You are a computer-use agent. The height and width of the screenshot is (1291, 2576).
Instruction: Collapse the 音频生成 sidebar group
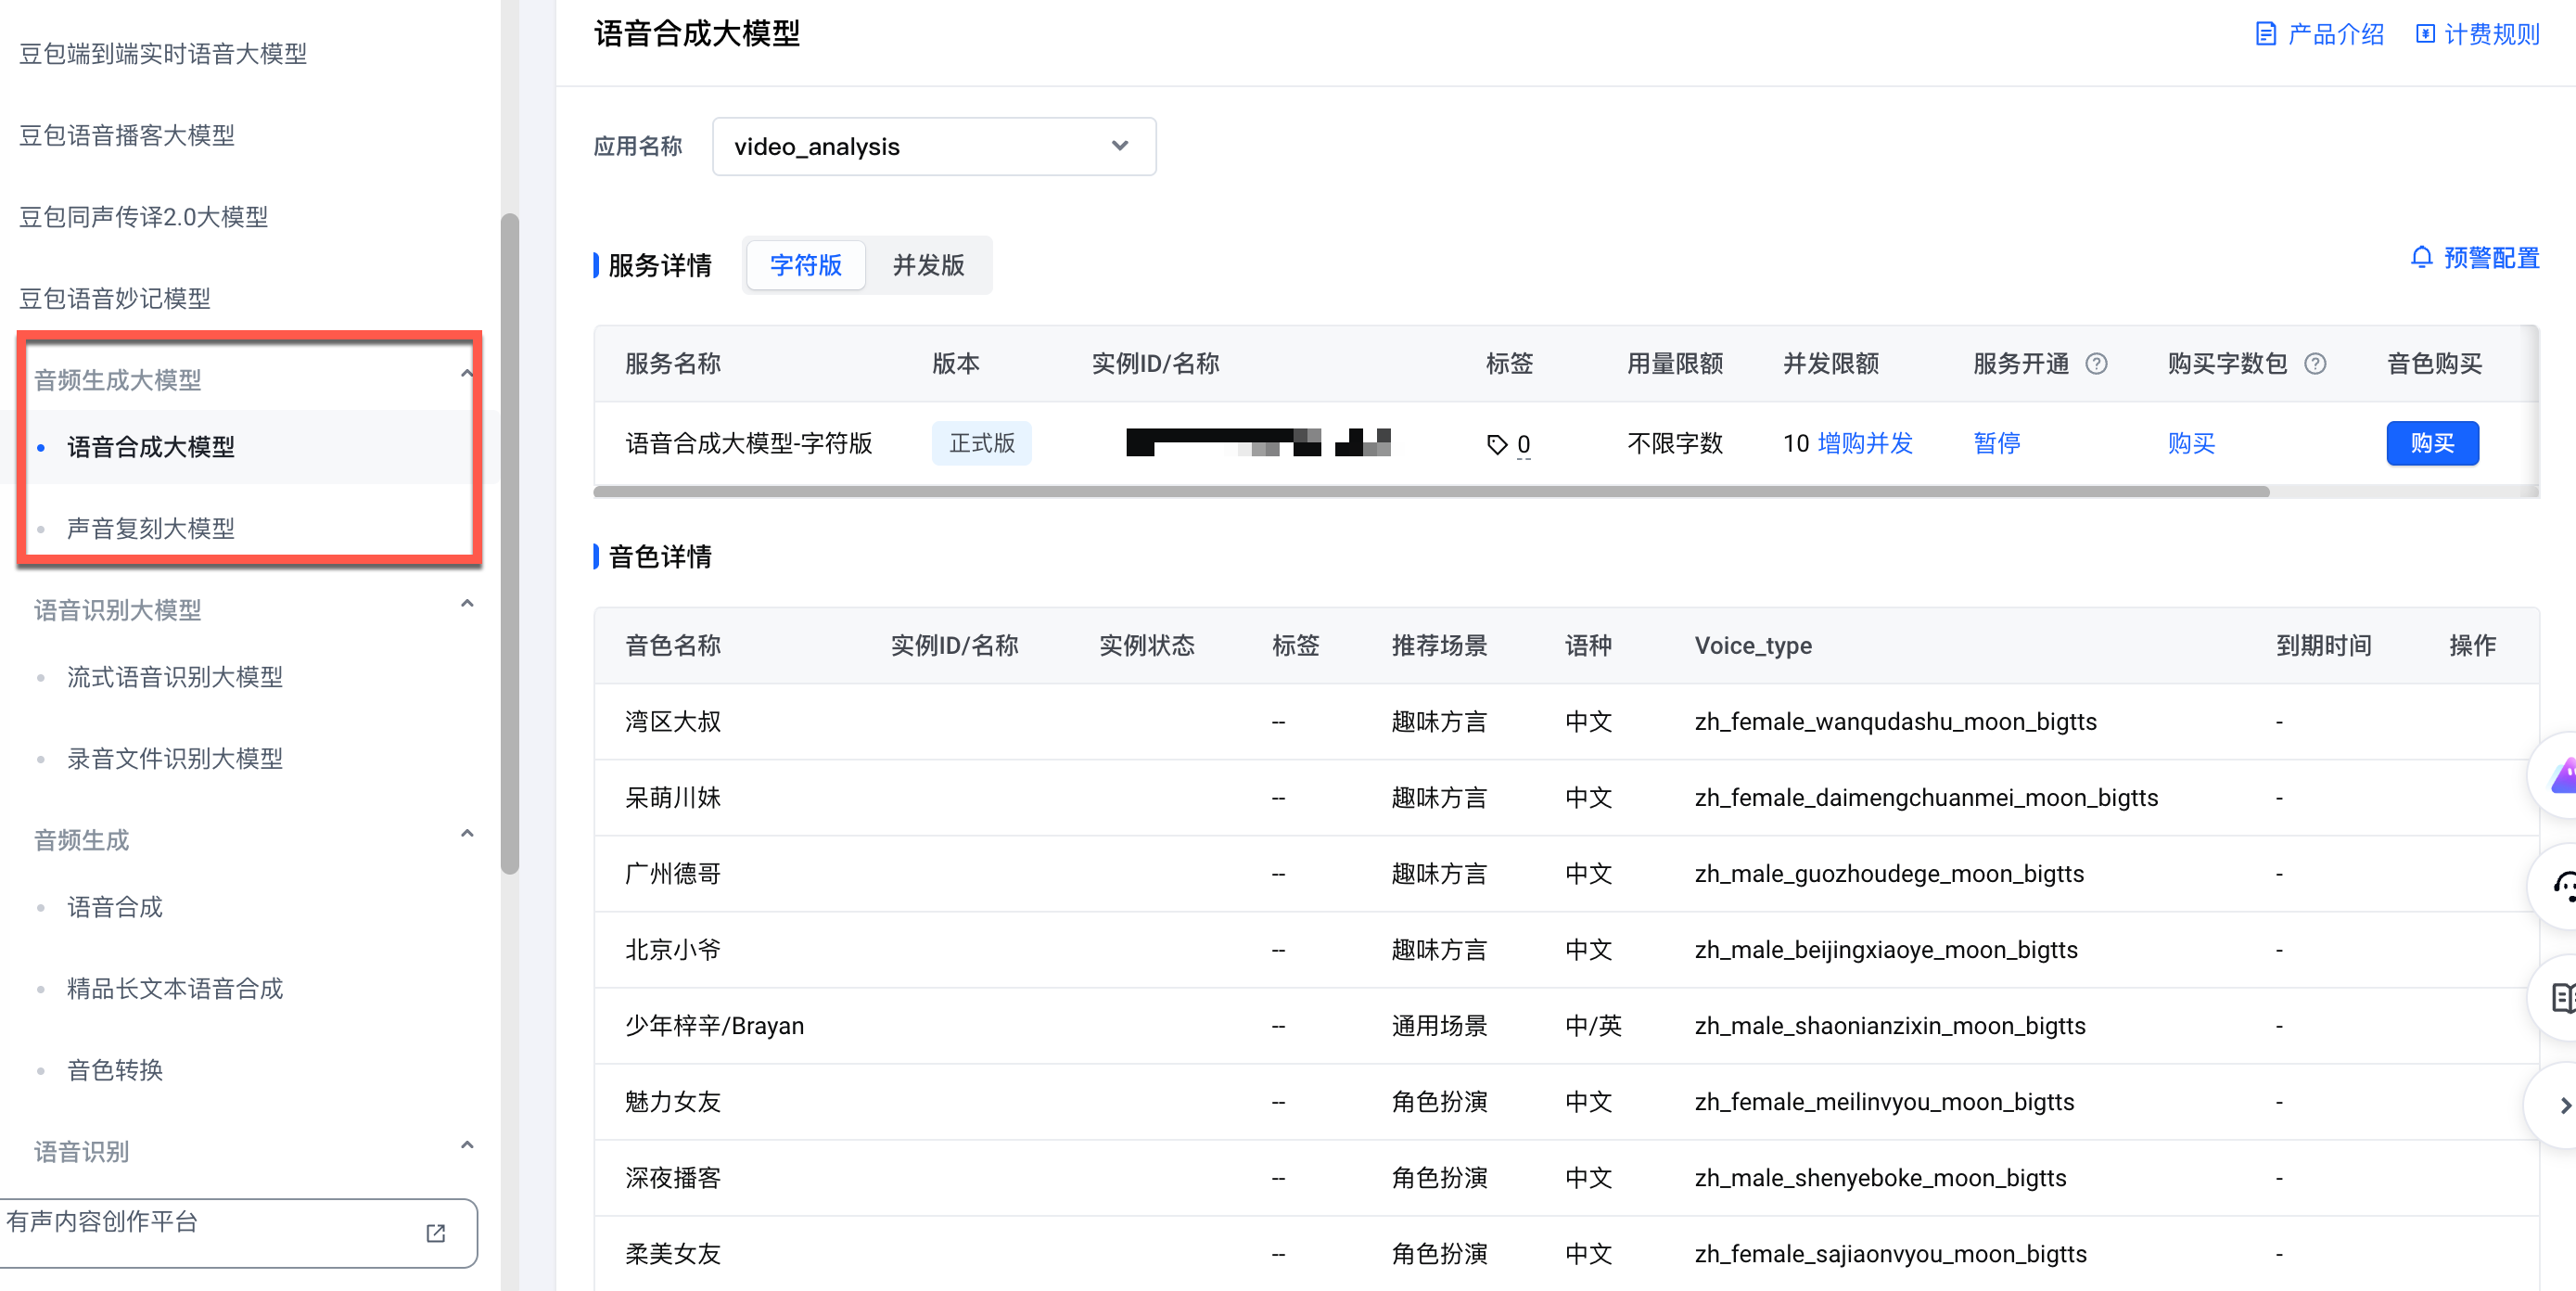(466, 834)
